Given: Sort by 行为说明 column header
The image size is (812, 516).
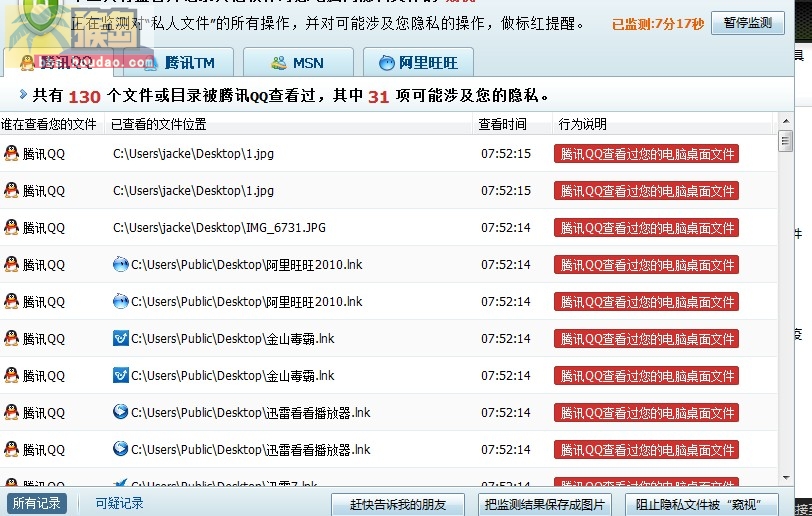Looking at the screenshot, I should click(662, 124).
